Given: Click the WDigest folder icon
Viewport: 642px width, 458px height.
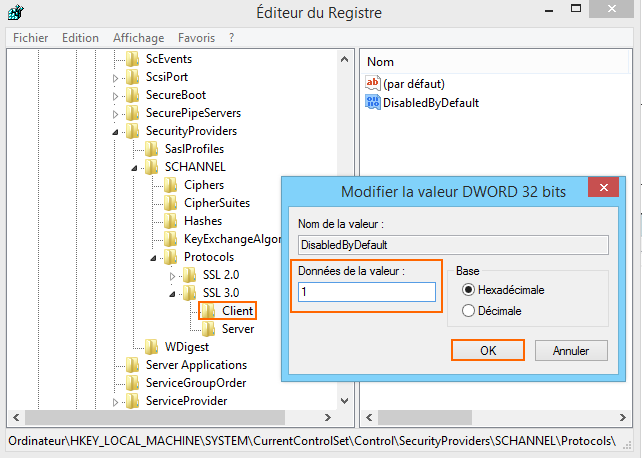Looking at the screenshot, I should (151, 347).
